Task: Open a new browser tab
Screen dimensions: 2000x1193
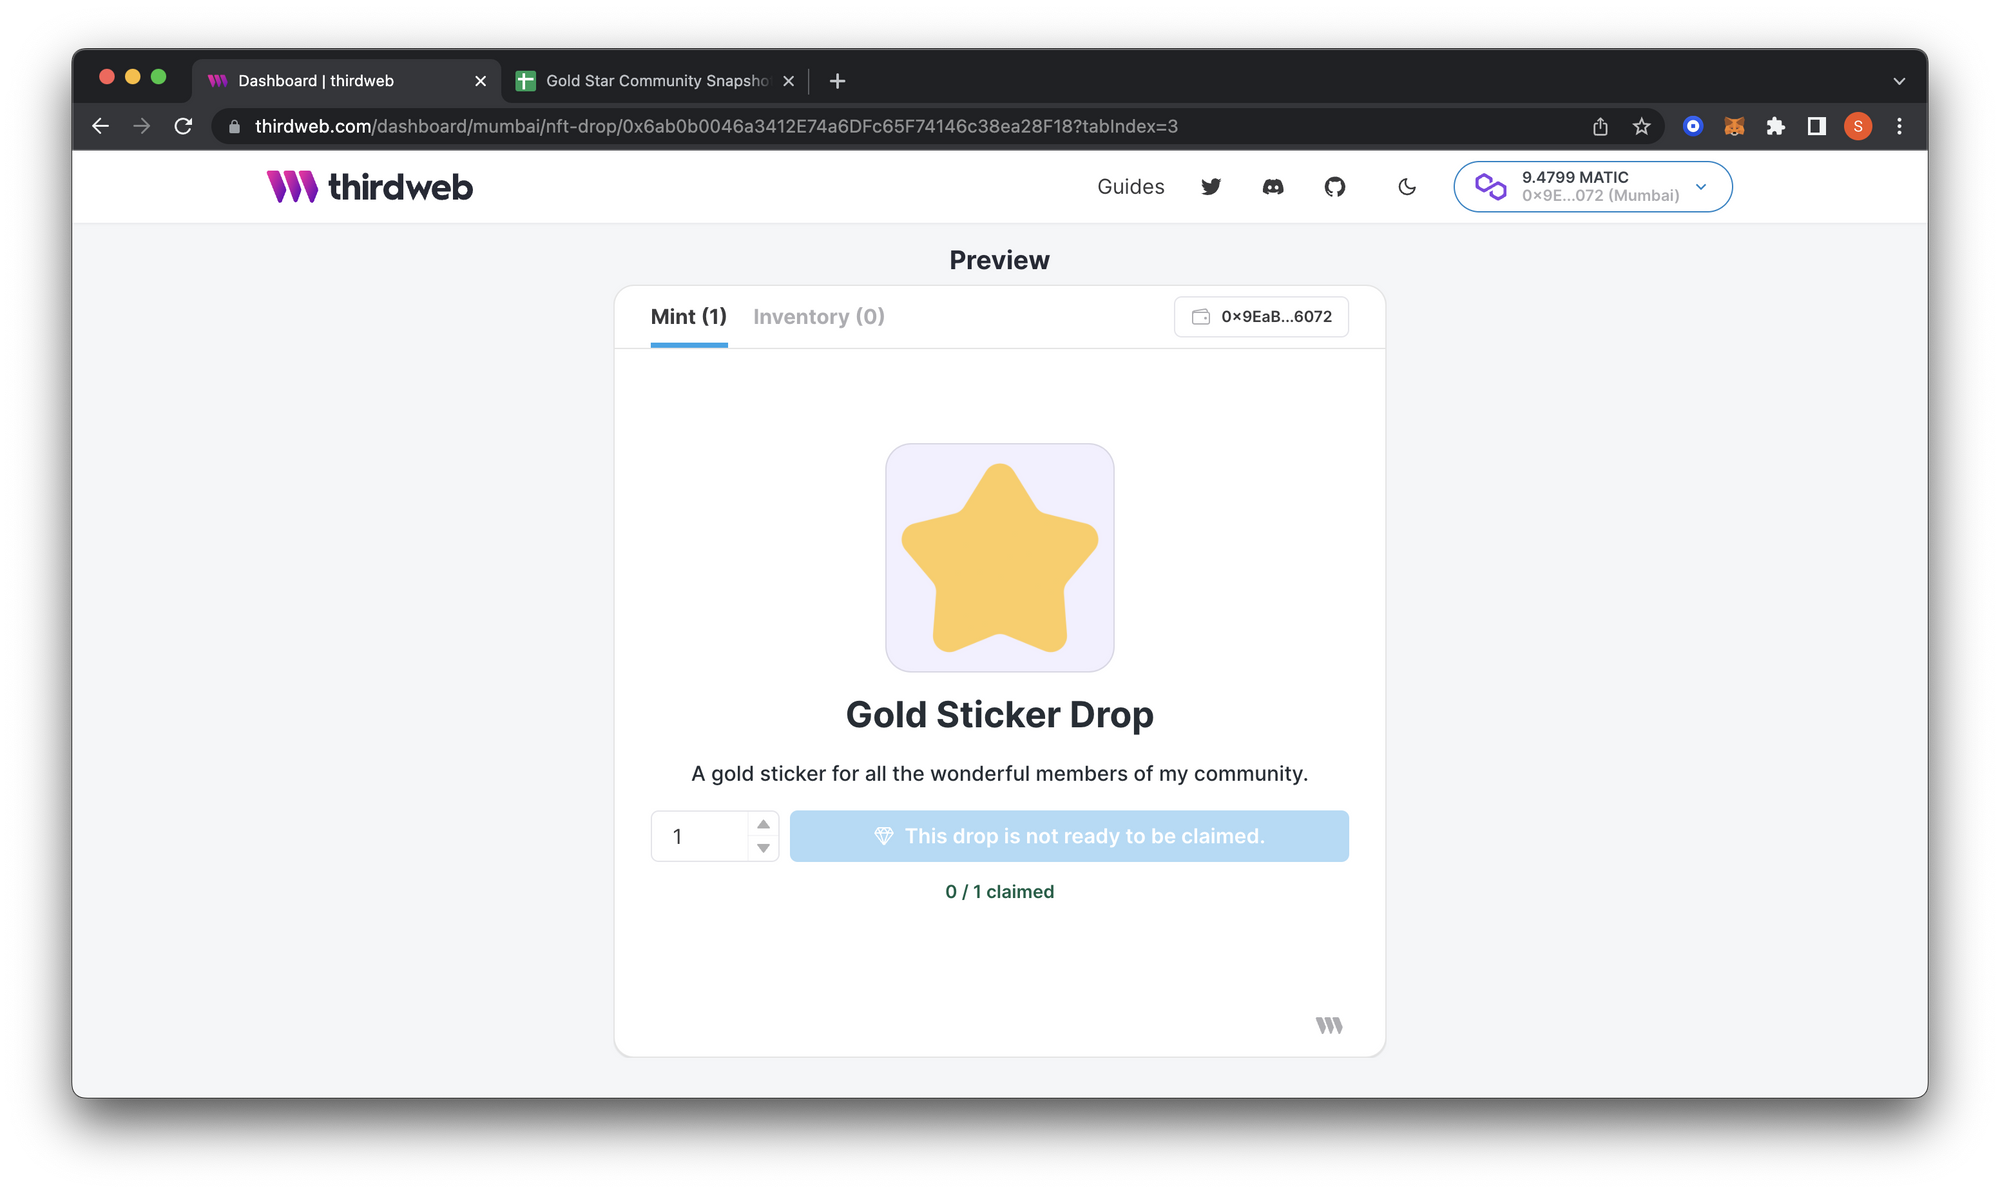Action: click(838, 81)
